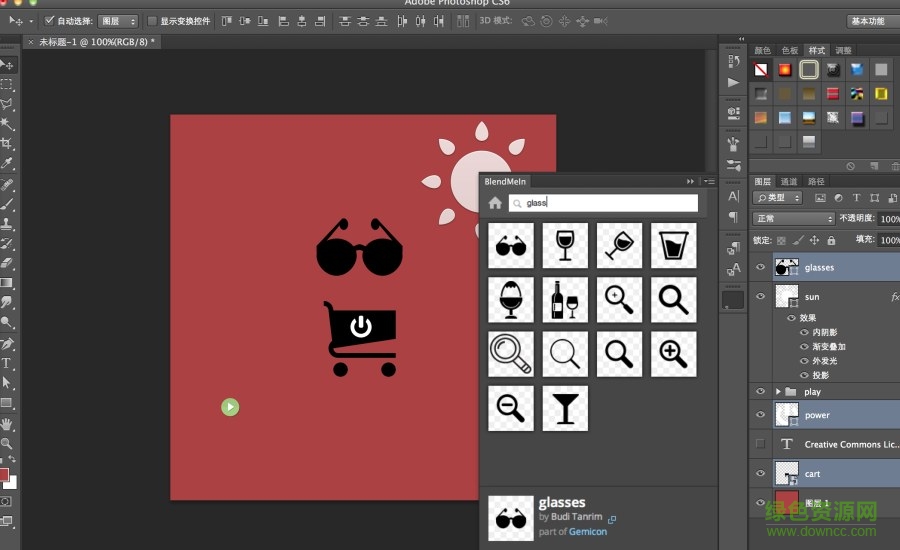Select the Magic Wand tool
Viewport: 900px width, 550px height.
click(7, 125)
